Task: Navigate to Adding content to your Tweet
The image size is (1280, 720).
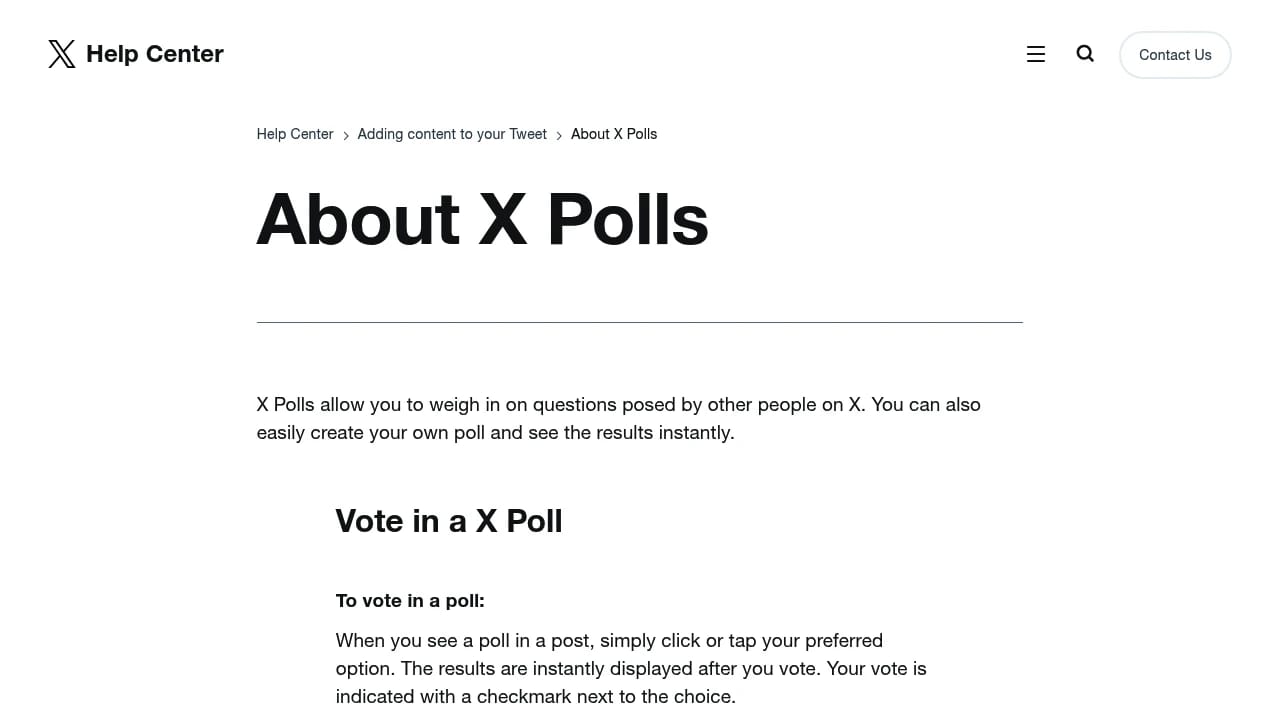Action: 451,134
